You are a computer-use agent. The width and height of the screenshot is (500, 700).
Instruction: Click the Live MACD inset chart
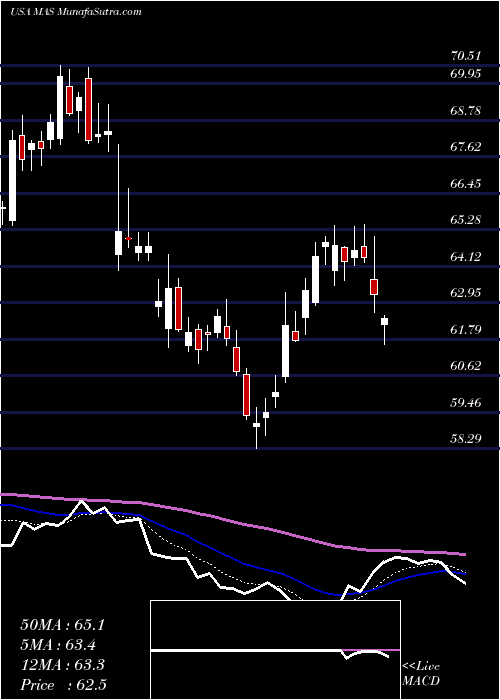pyautogui.click(x=275, y=650)
